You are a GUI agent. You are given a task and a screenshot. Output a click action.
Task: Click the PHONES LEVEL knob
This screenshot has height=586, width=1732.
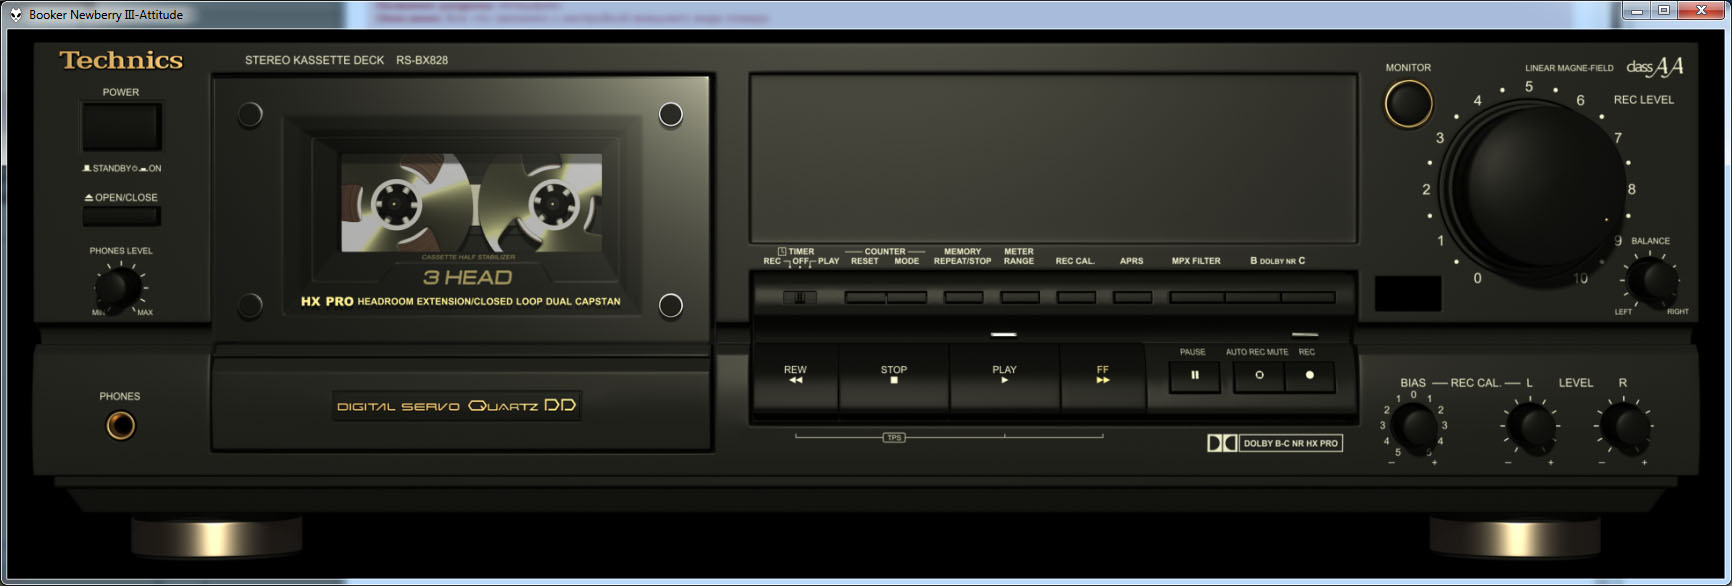[119, 288]
